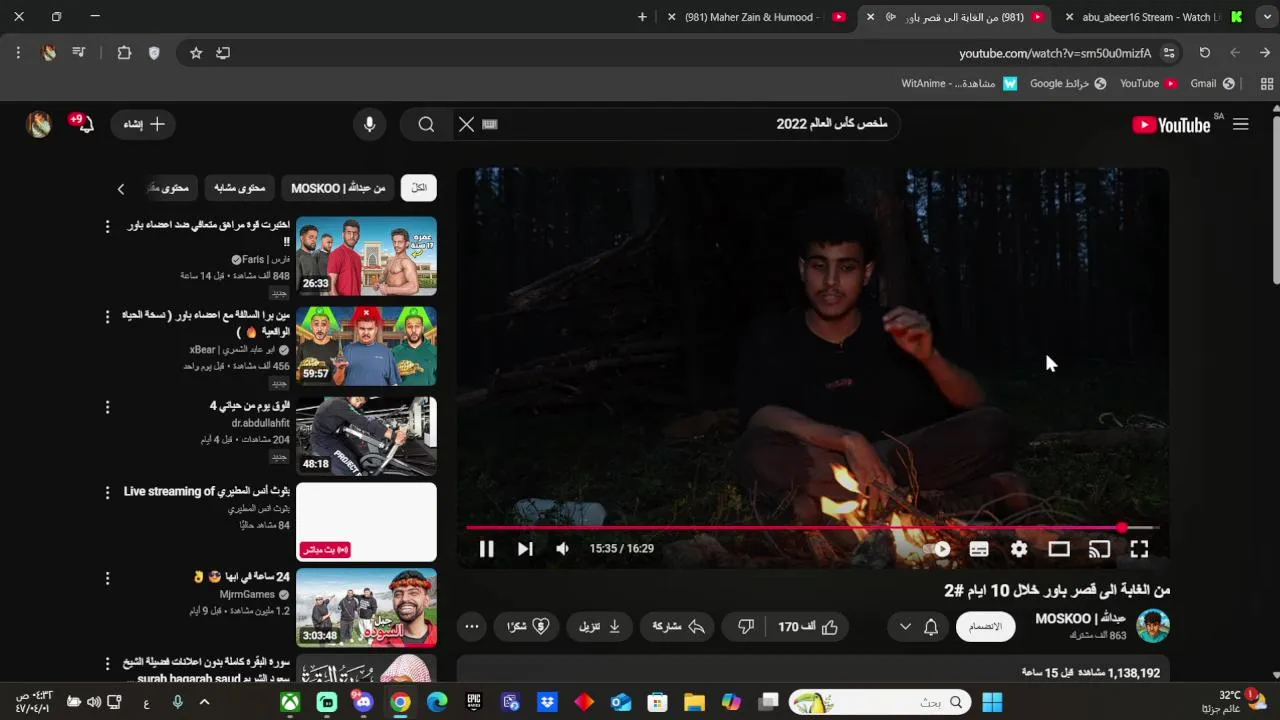The width and height of the screenshot is (1280, 720).
Task: Share the video via مشاركة
Action: click(x=679, y=627)
